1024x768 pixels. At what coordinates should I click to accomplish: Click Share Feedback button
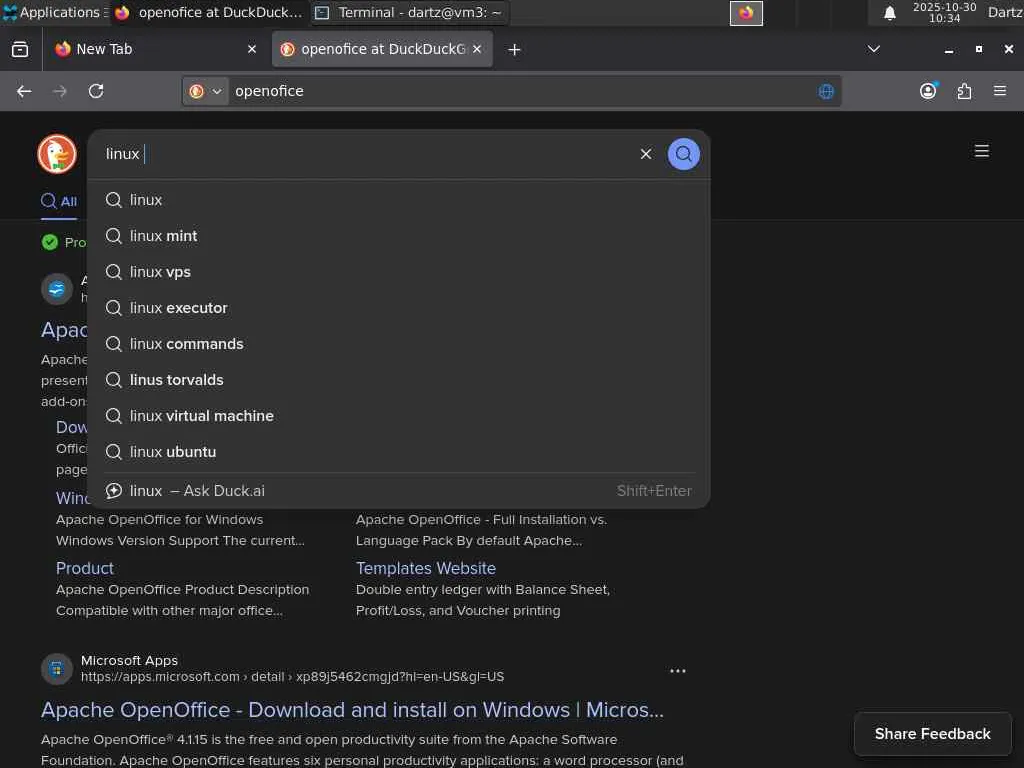point(932,734)
